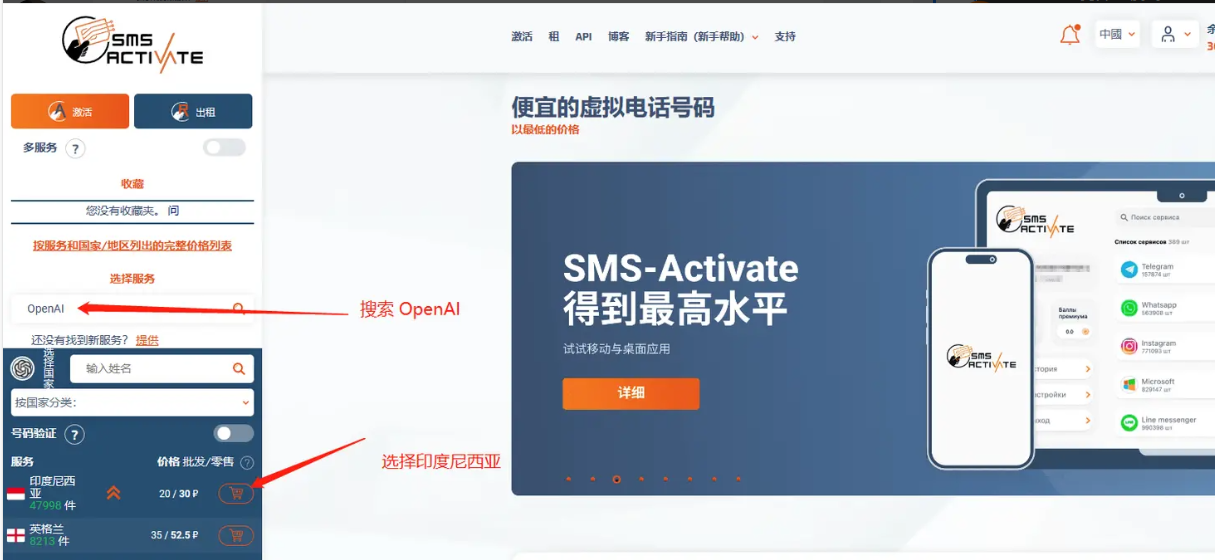Click the help icon next to 多服务
The width and height of the screenshot is (1215, 560).
tap(75, 149)
